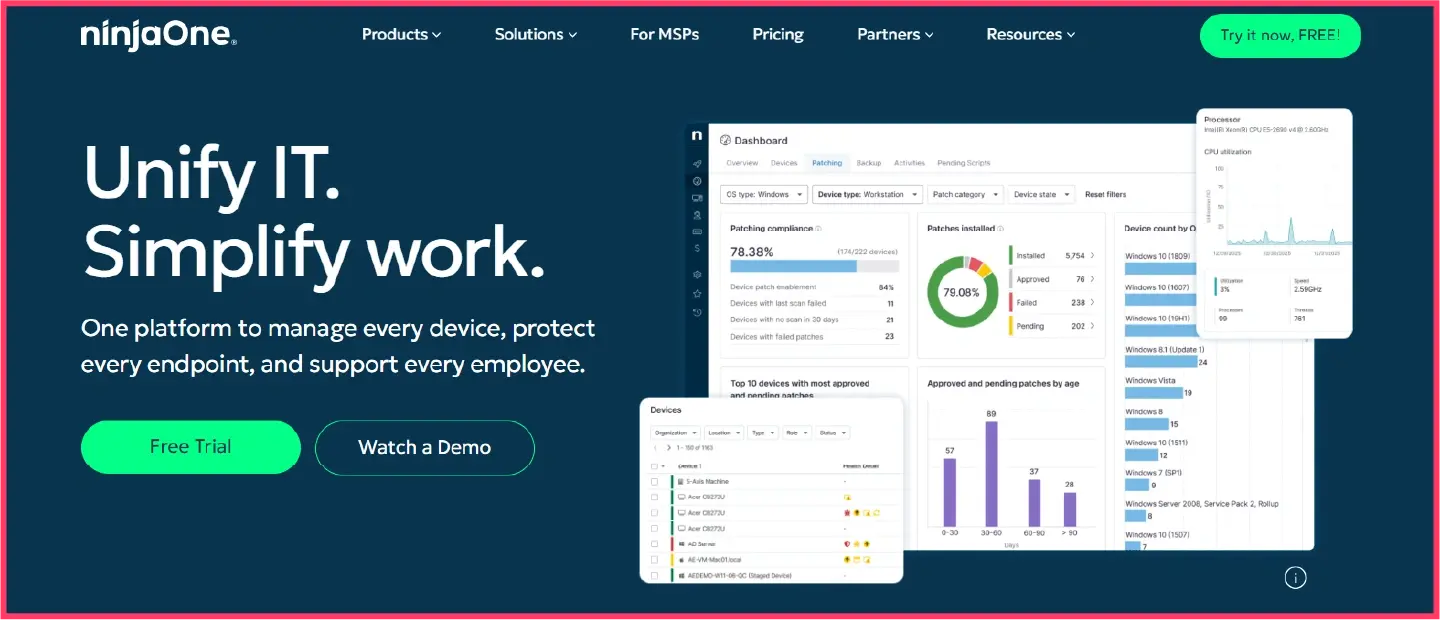Screen dimensions: 1440x620
Task: Click the red shield health icon for AD Server
Action: tap(847, 544)
